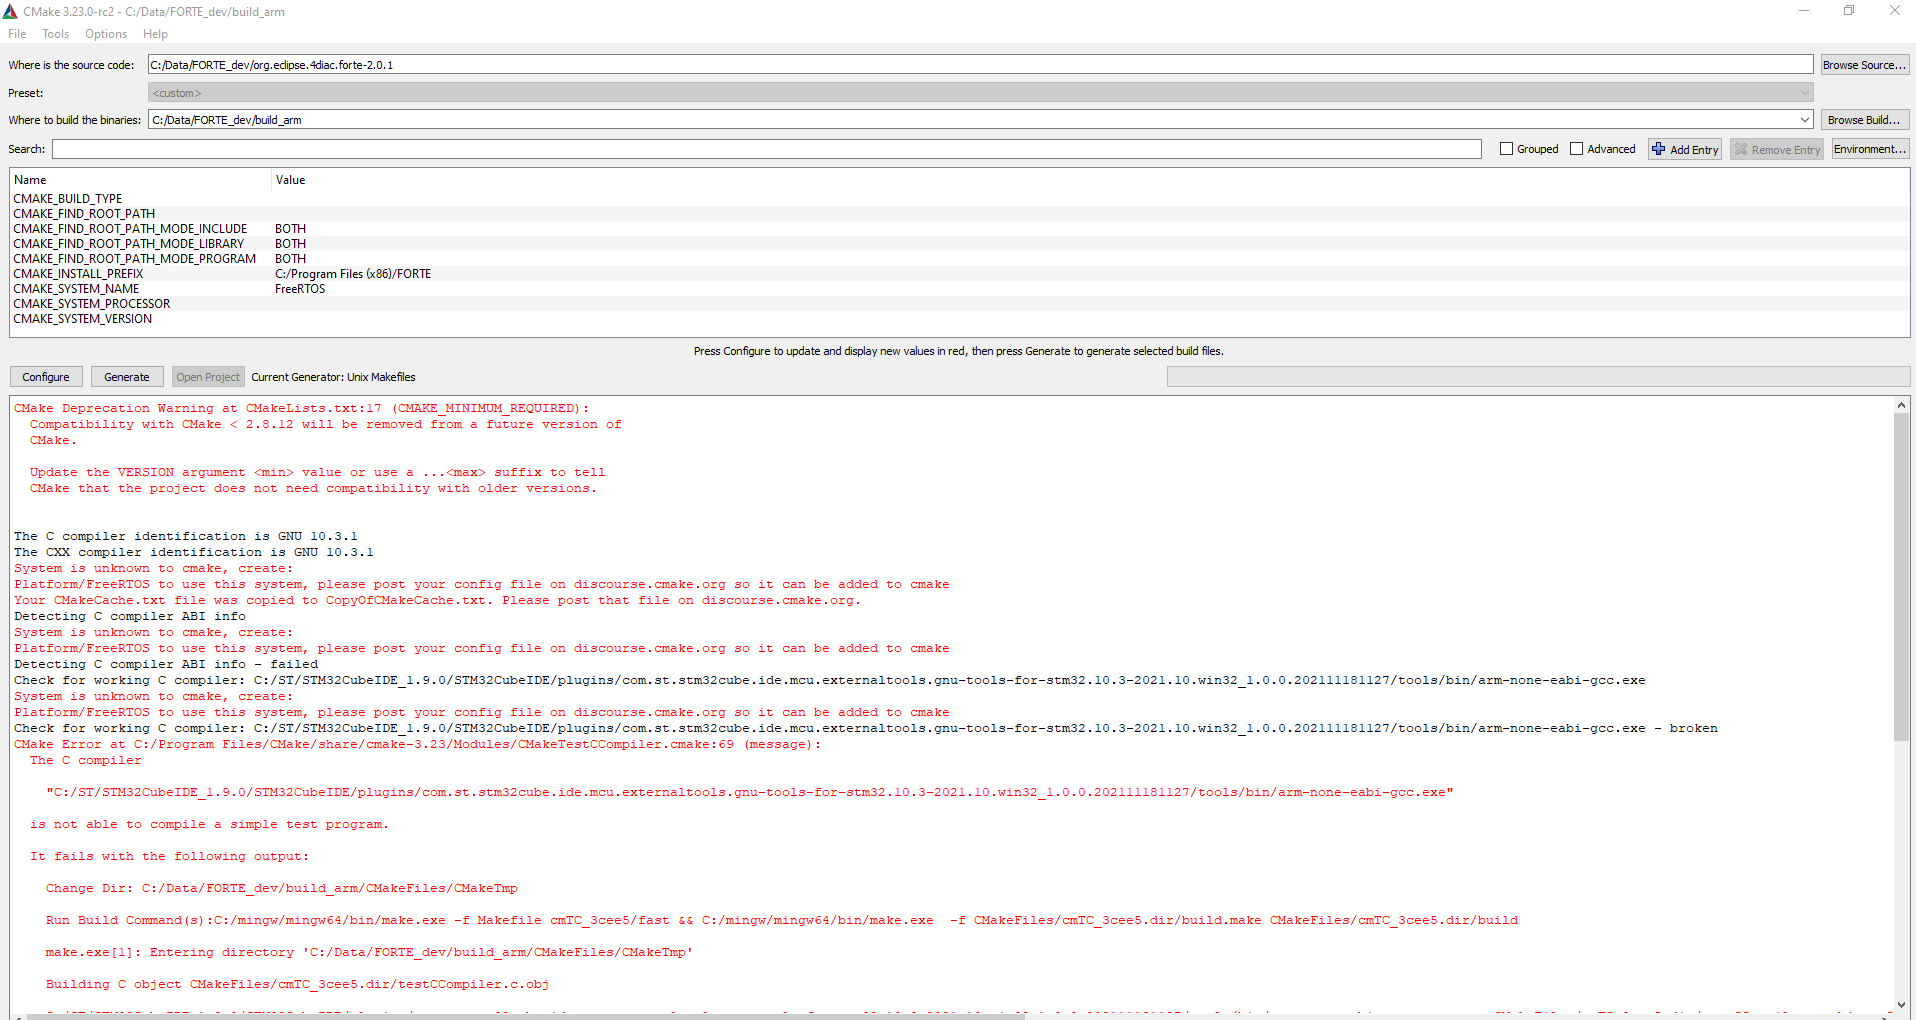Viewport: 1916px width, 1020px height.
Task: Click the 'The CXX compiler identification' log line
Action: point(193,552)
